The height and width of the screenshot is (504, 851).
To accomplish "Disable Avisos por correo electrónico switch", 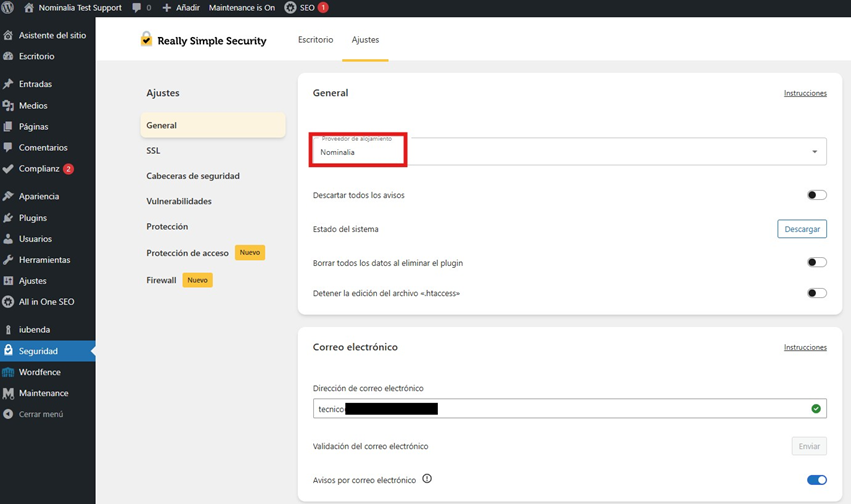I will [x=817, y=480].
